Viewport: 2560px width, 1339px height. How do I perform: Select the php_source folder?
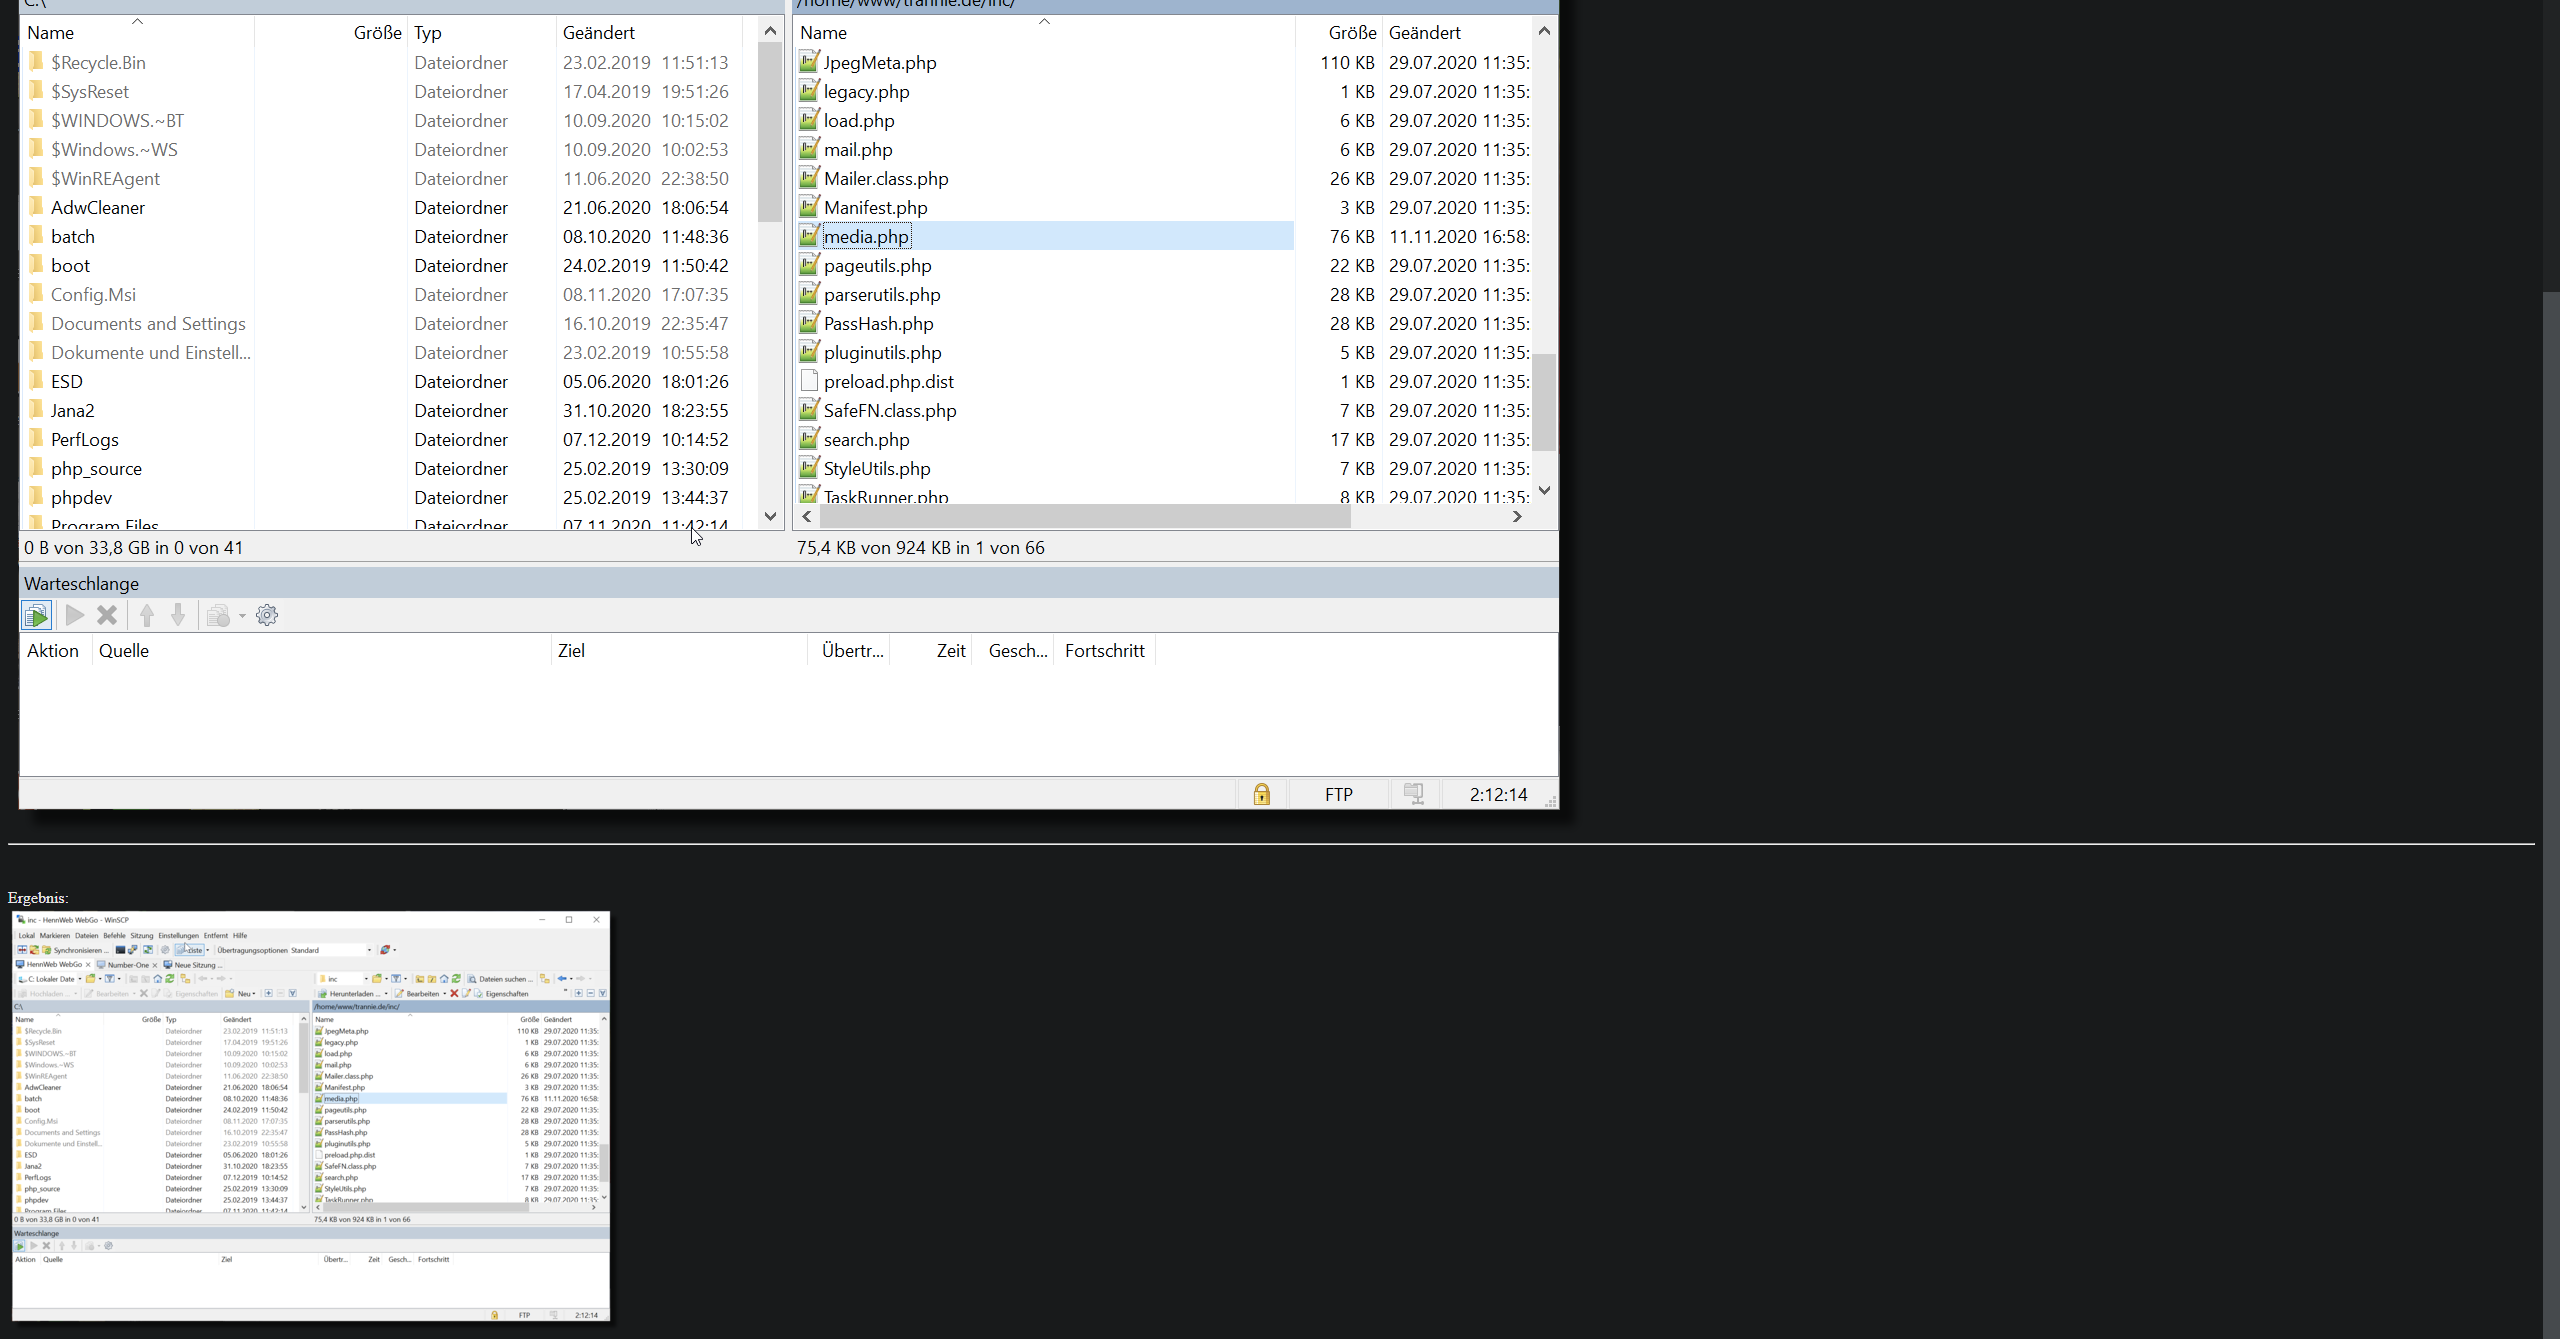tap(96, 469)
